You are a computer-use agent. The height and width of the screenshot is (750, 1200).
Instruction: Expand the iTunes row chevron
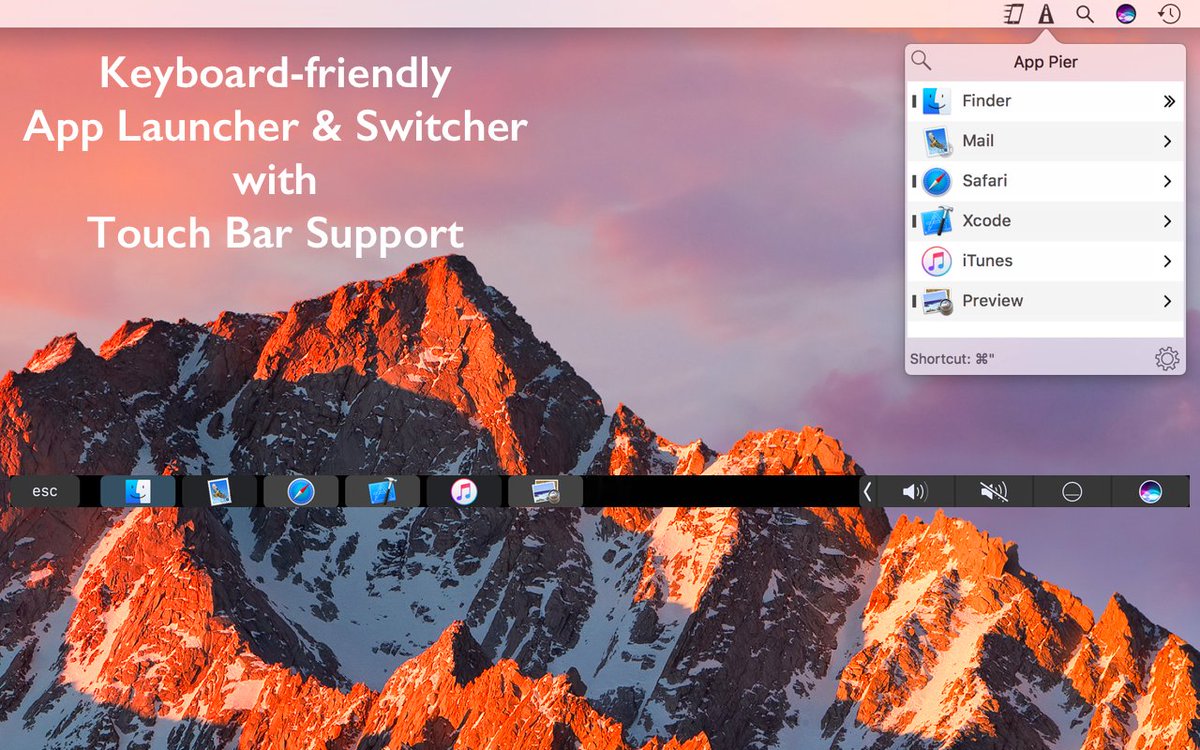click(1167, 261)
